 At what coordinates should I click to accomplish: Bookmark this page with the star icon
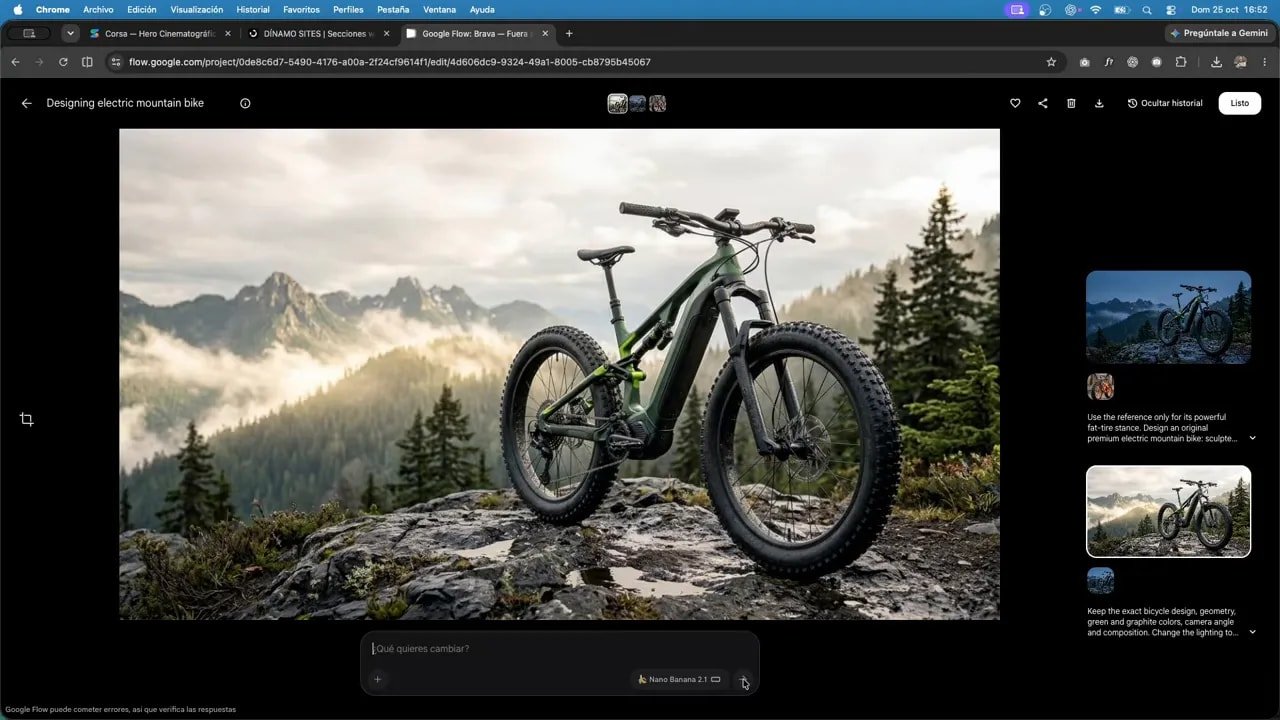coord(1051,62)
